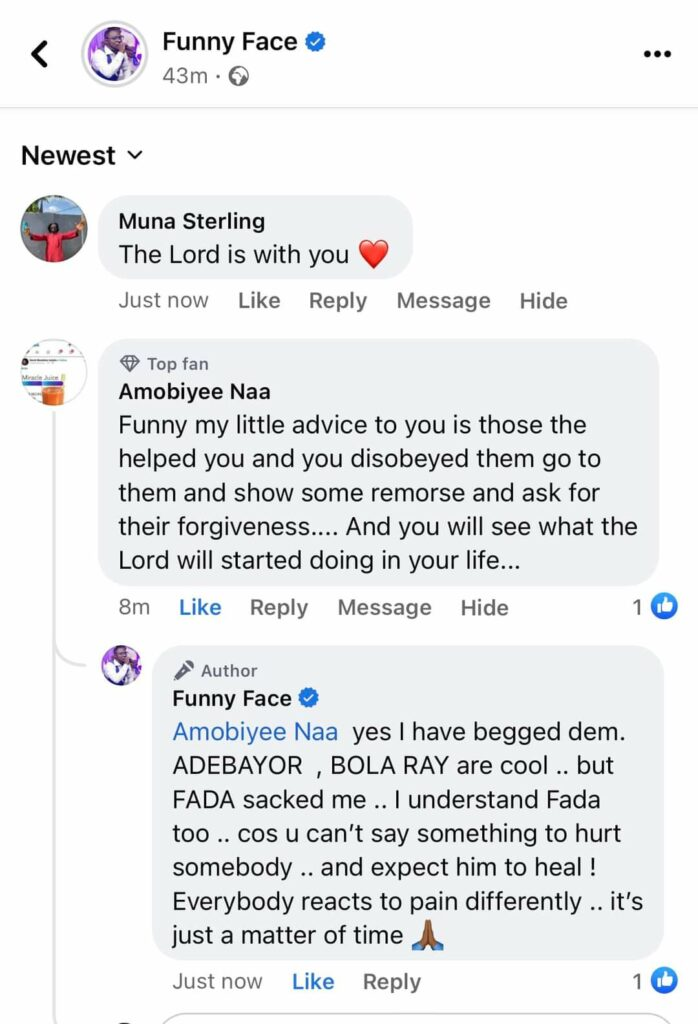This screenshot has width=698, height=1024.
Task: Tap the Top fan diamond badge
Action: (x=130, y=364)
